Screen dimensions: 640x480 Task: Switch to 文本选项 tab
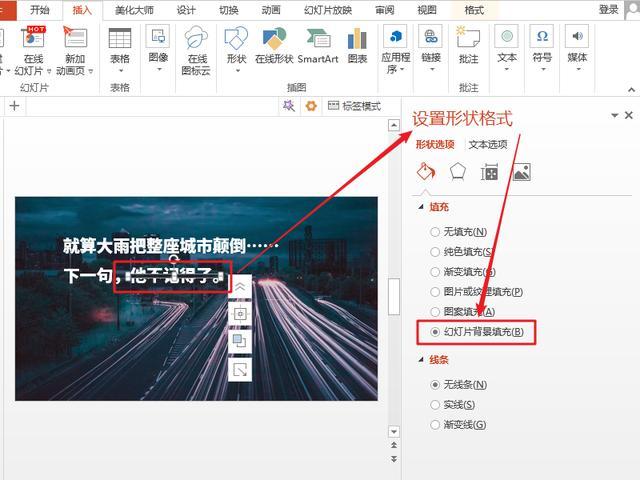tap(487, 144)
